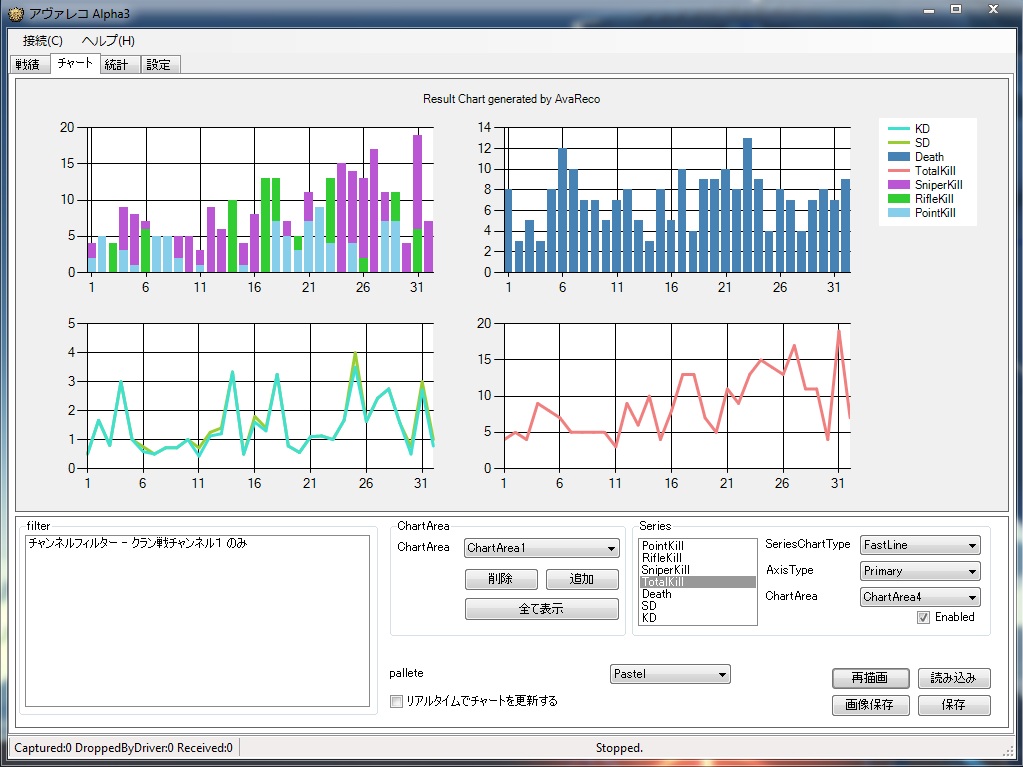Maximize the アヴァレコ window
The image size is (1023, 767).
point(956,10)
